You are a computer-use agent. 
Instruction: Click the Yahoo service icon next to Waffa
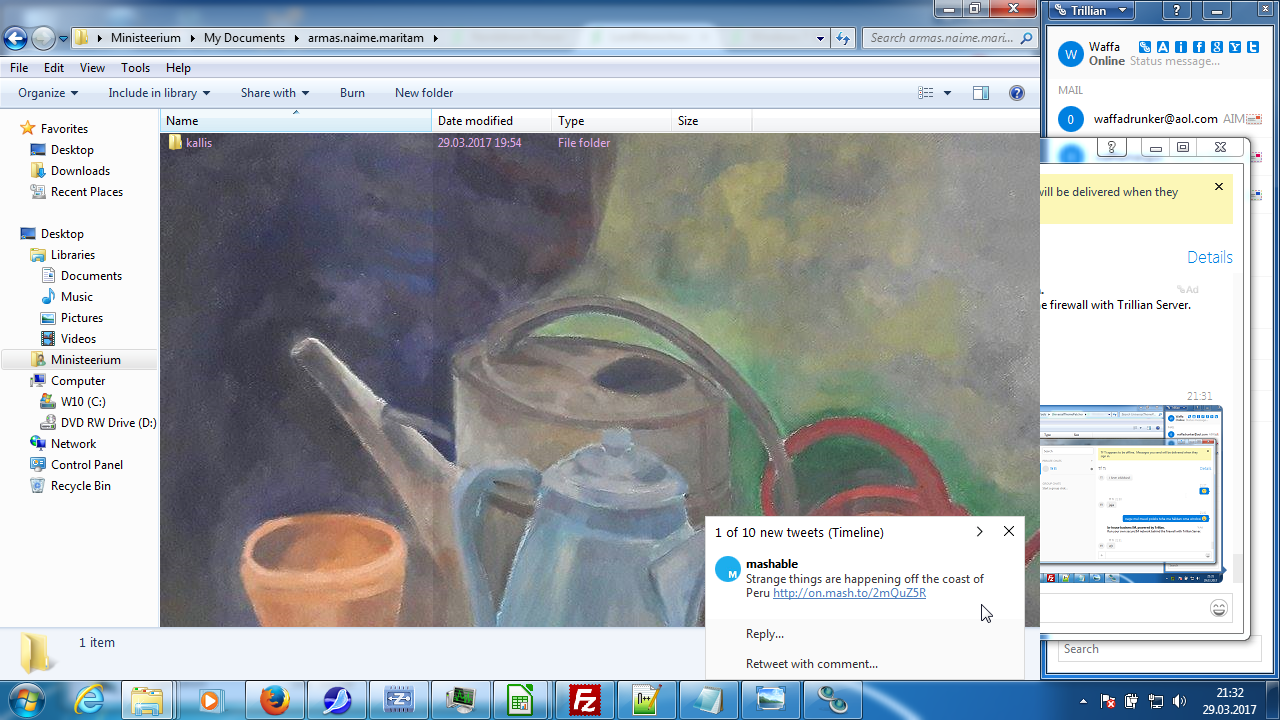[1235, 47]
